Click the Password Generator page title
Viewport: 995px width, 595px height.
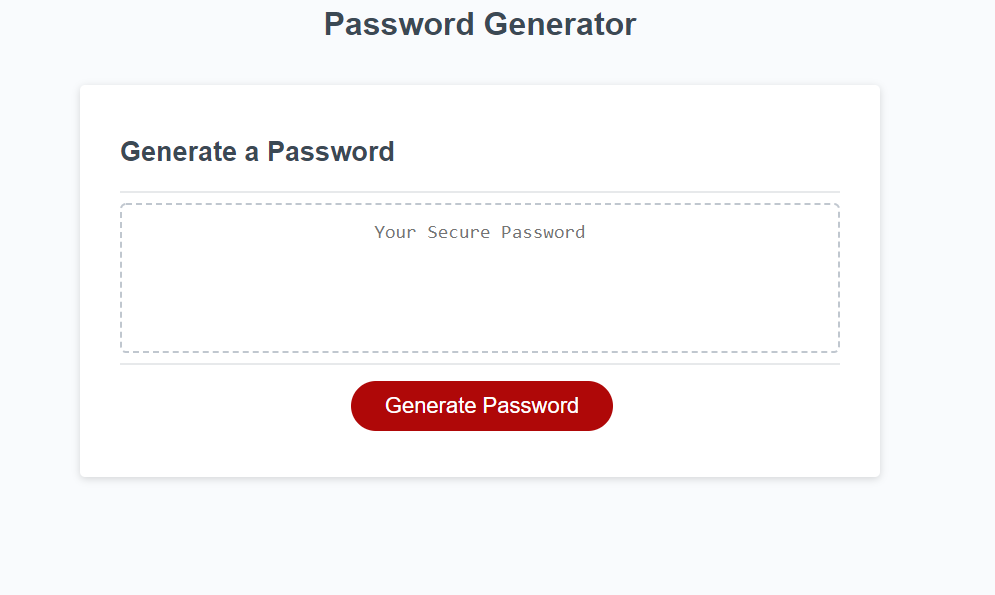pos(479,24)
